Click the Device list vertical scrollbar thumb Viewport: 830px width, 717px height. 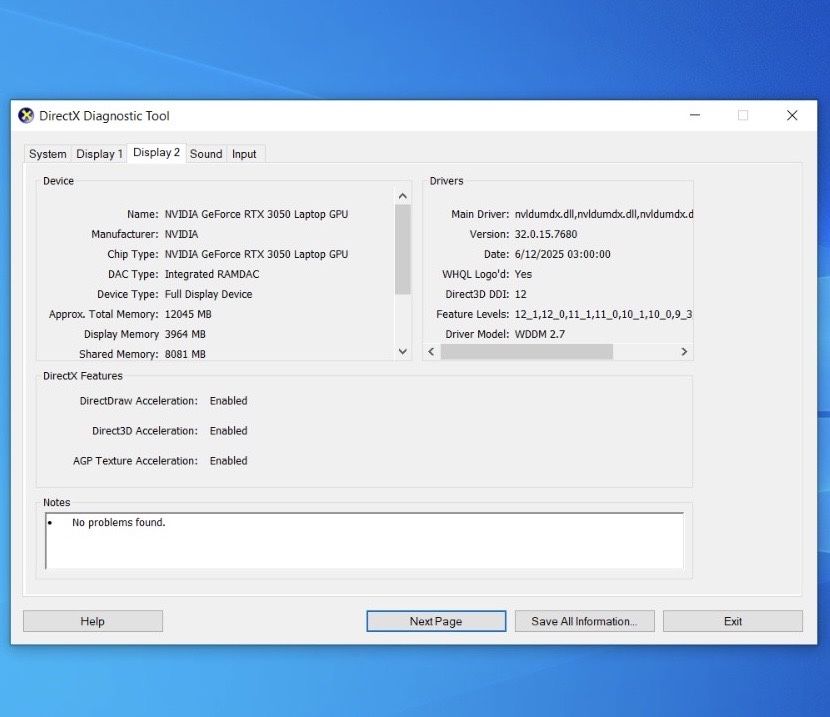tap(403, 249)
